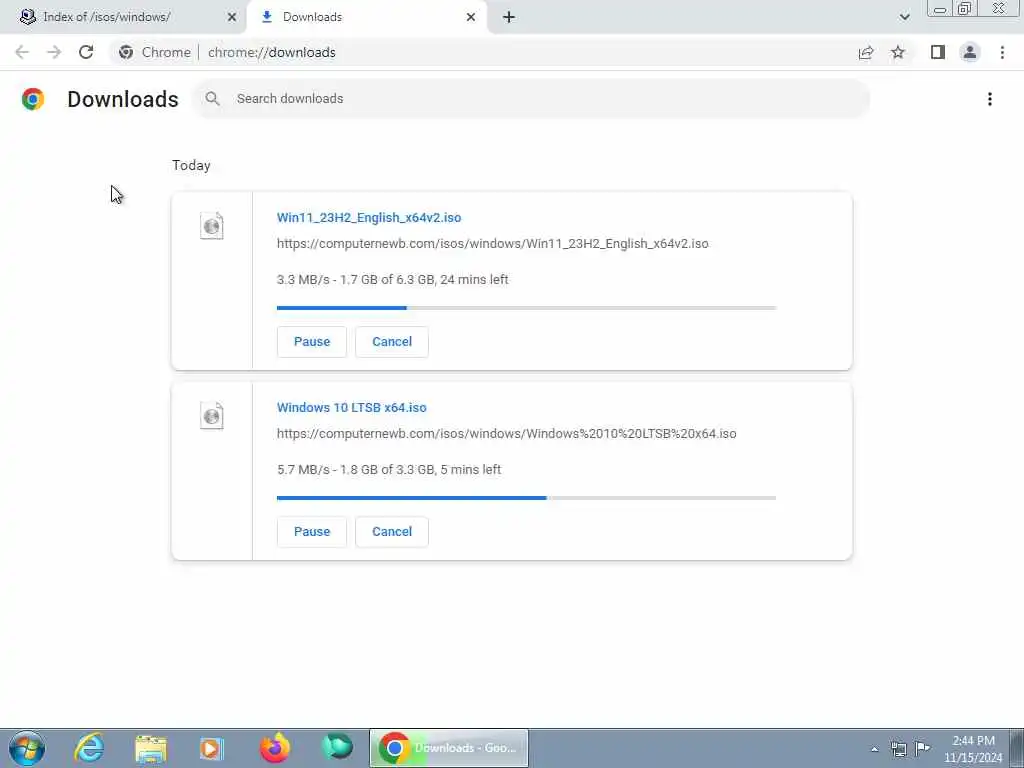Click the Action Center flag icon
The height and width of the screenshot is (768, 1024).
click(922, 748)
